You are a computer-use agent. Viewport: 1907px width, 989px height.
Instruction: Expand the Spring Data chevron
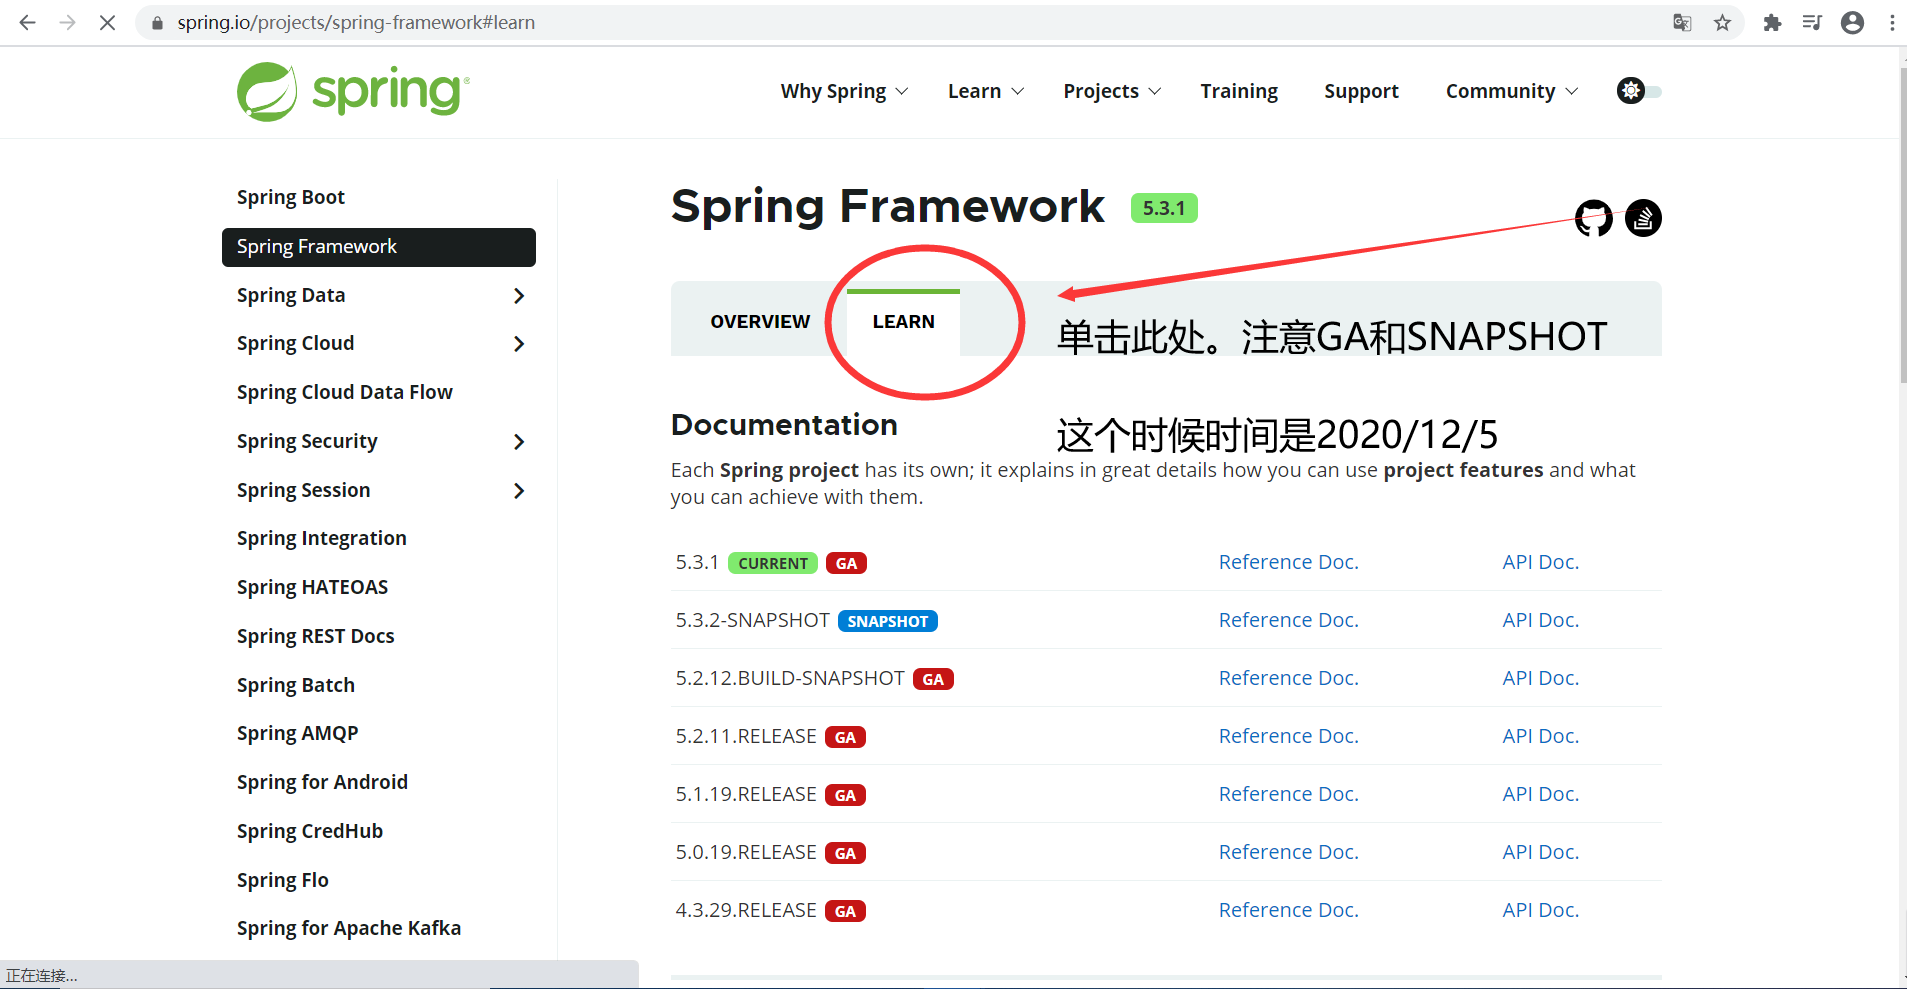518,296
